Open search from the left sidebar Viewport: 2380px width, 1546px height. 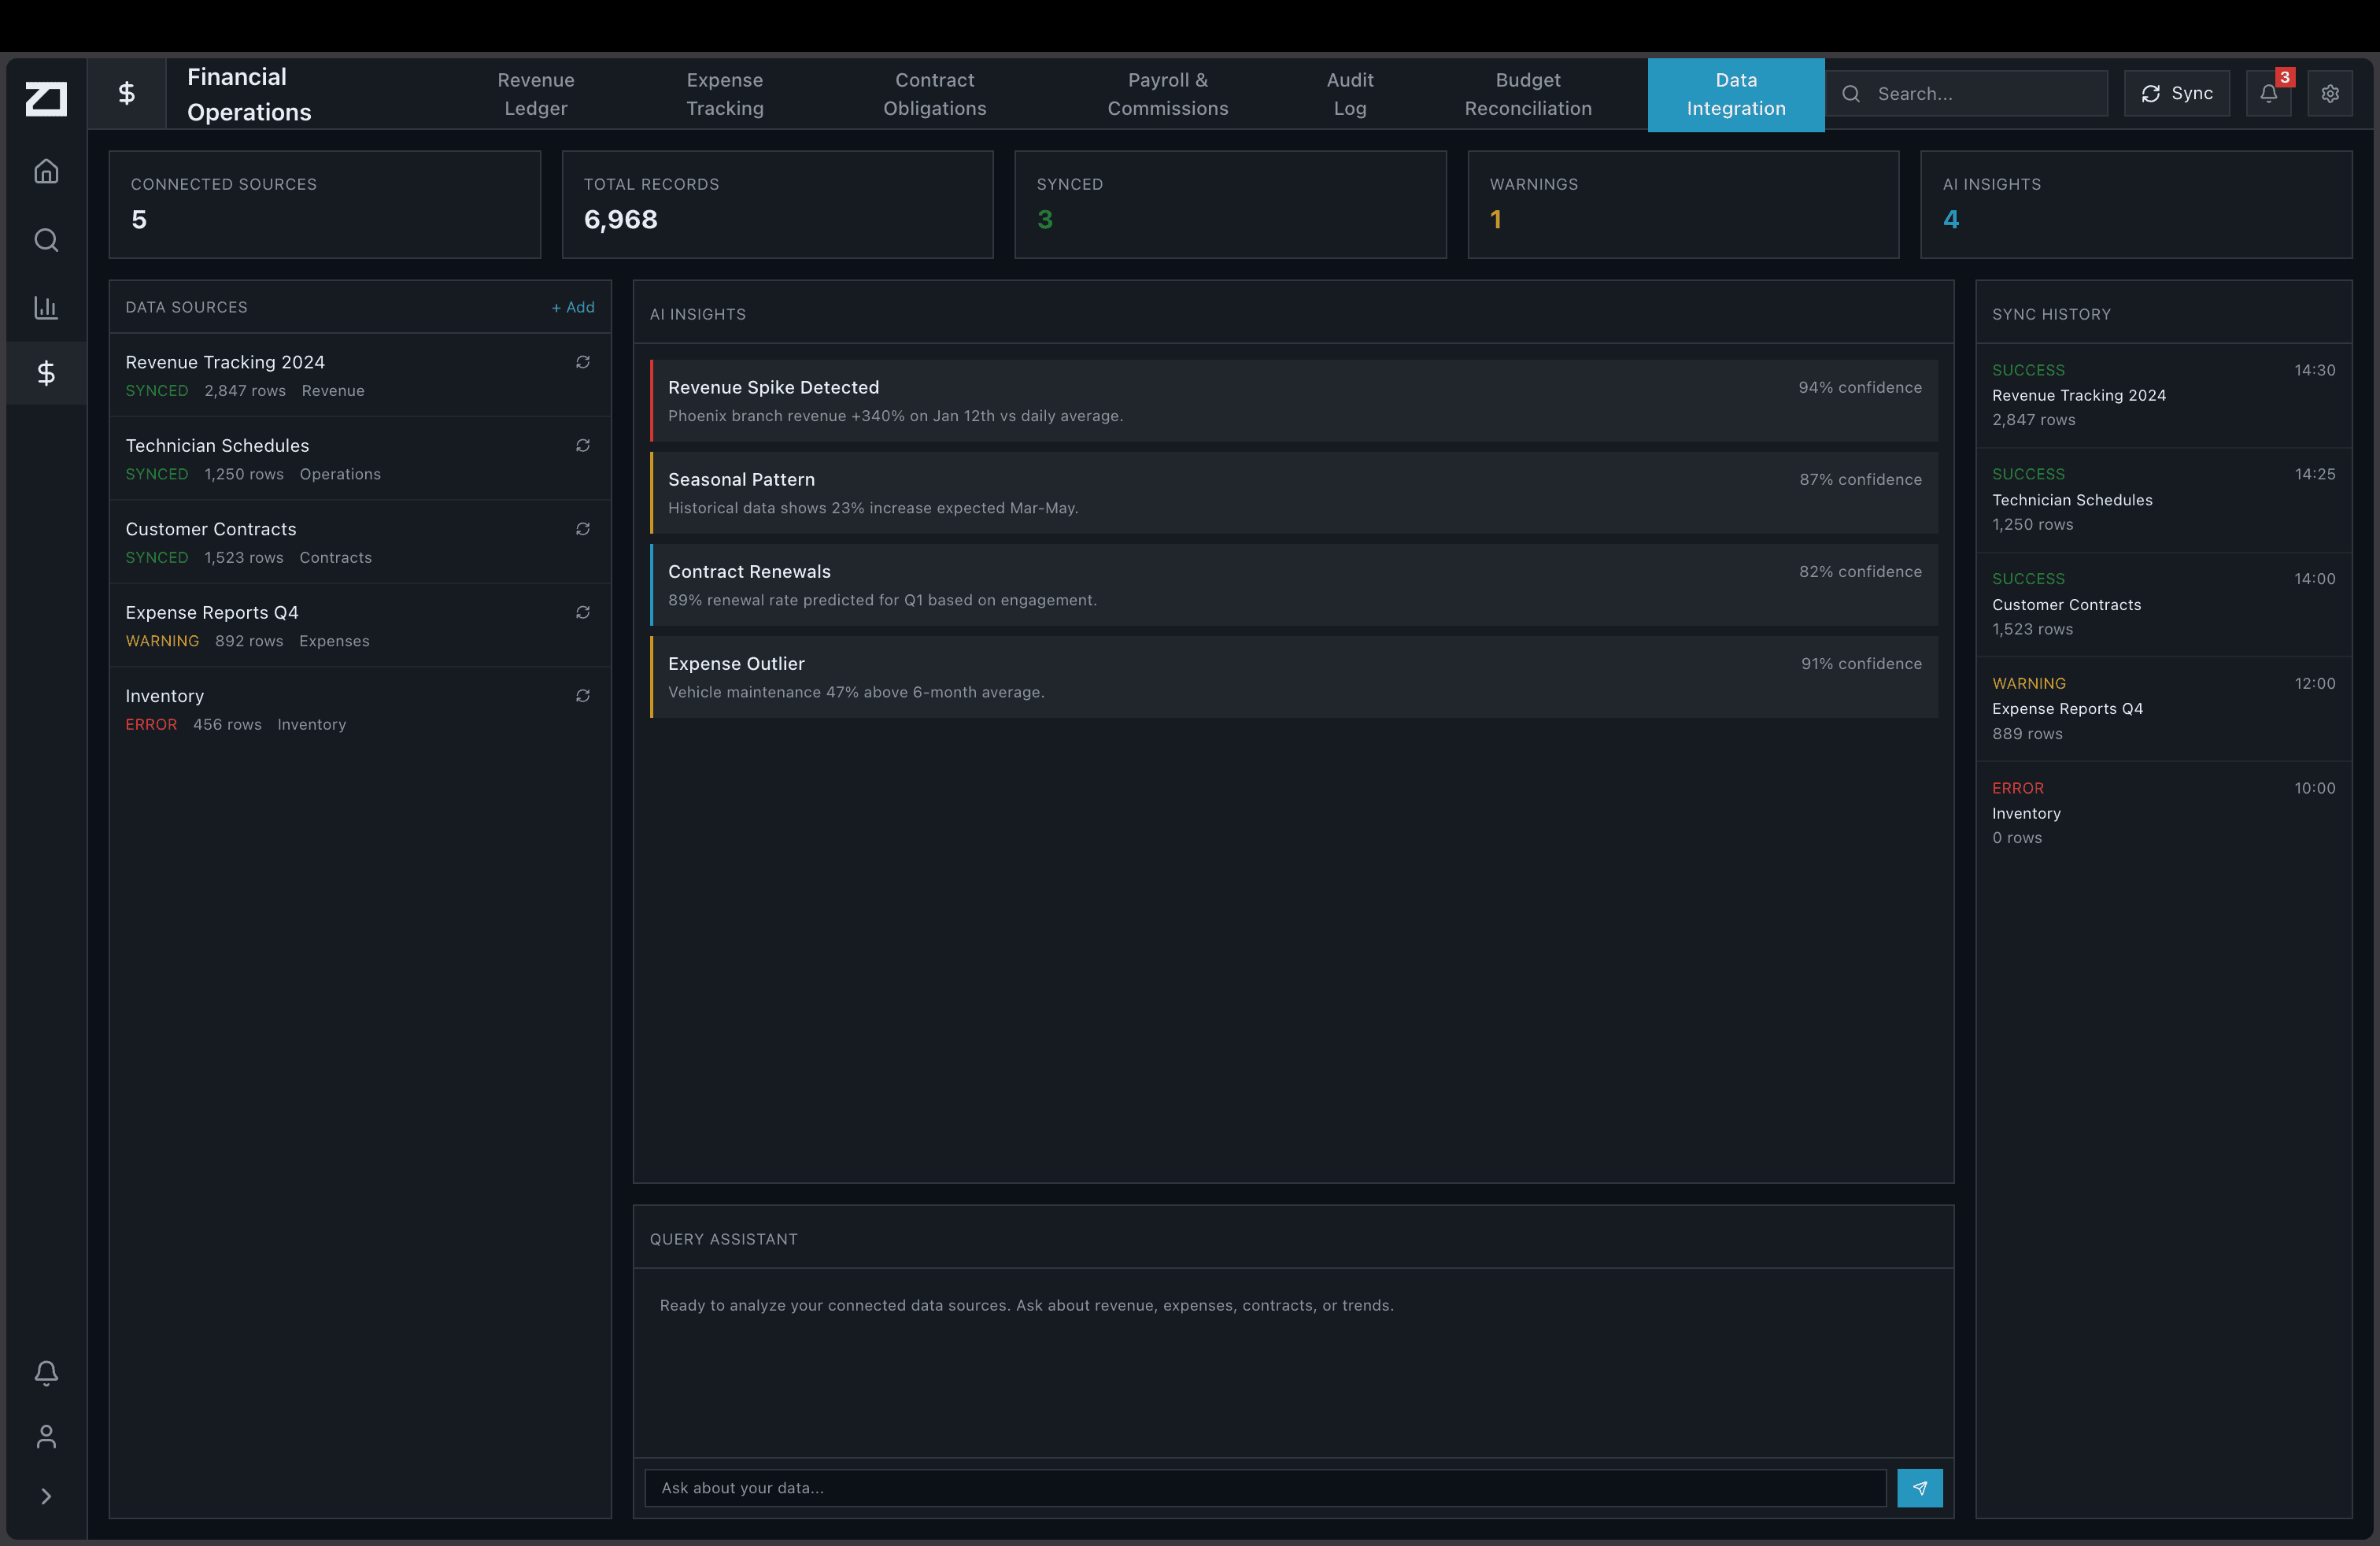(46, 240)
